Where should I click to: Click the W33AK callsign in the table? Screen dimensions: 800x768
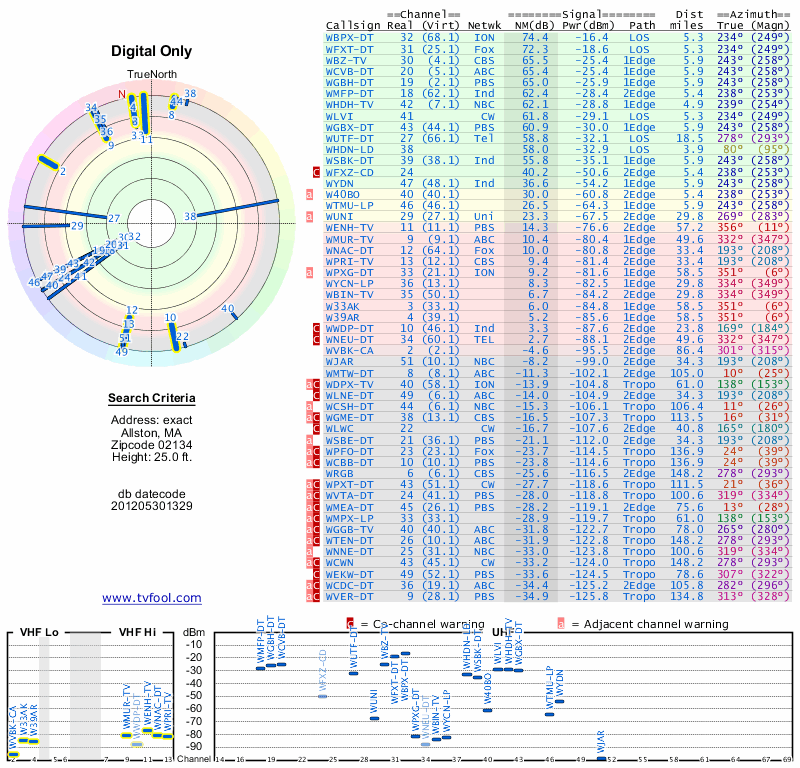click(342, 307)
